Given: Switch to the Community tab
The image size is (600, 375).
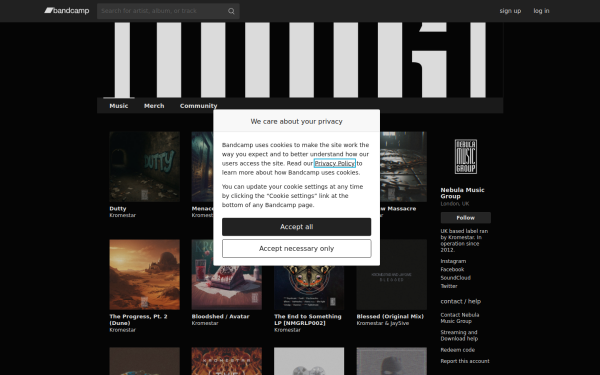Looking at the screenshot, I should point(198,106).
